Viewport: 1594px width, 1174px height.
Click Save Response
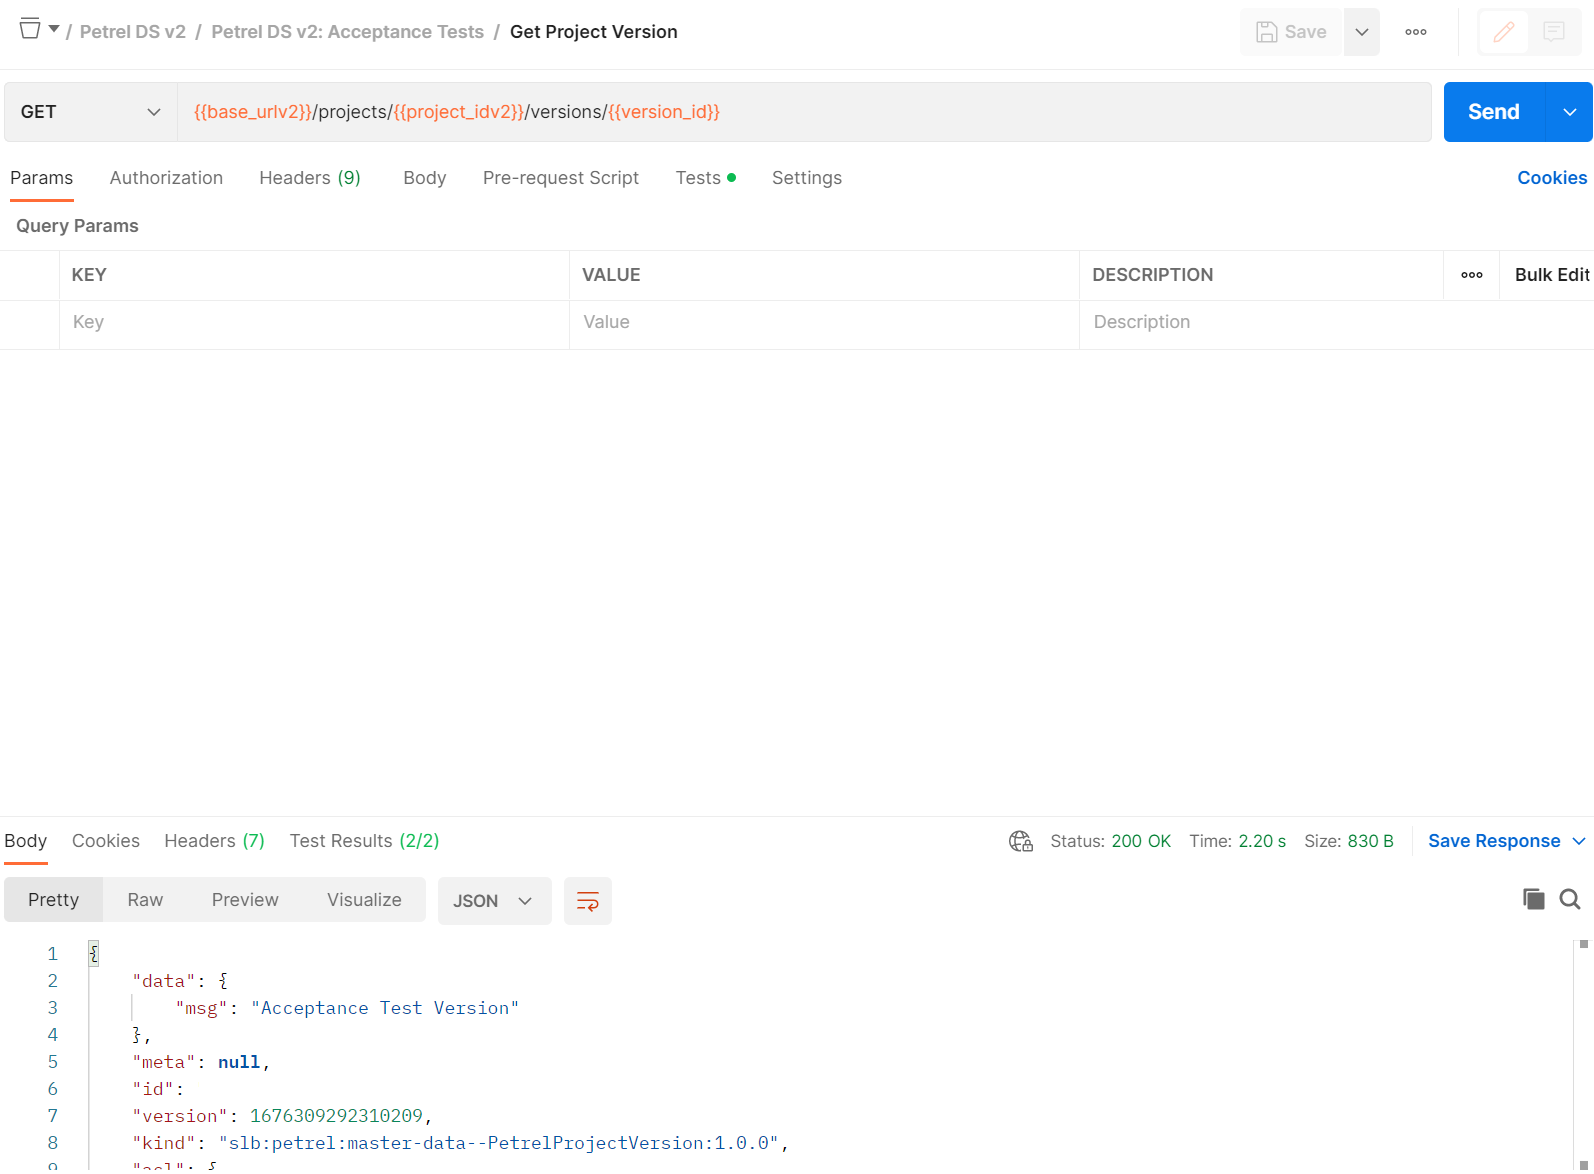click(x=1494, y=841)
